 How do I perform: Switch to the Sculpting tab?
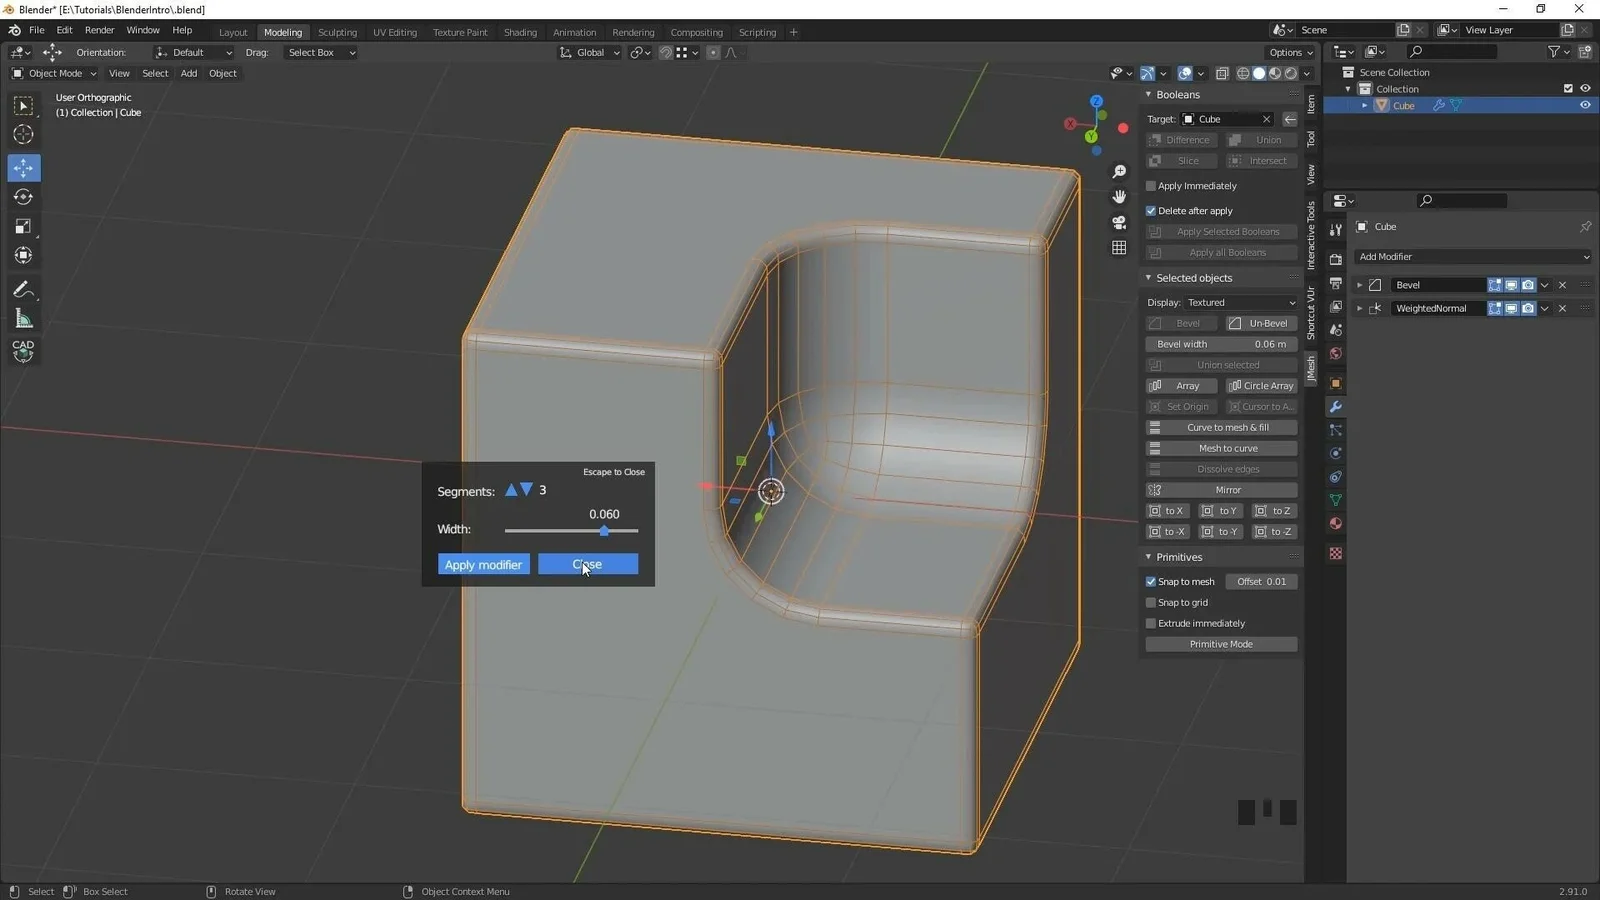pos(337,32)
